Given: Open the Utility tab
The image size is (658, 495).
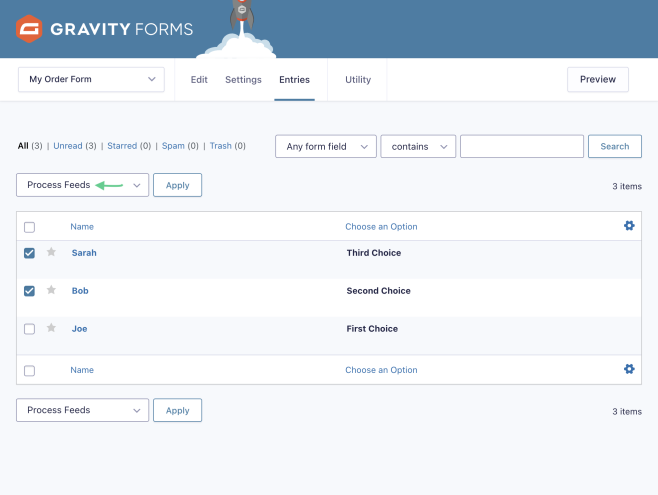Looking at the screenshot, I should click(358, 80).
